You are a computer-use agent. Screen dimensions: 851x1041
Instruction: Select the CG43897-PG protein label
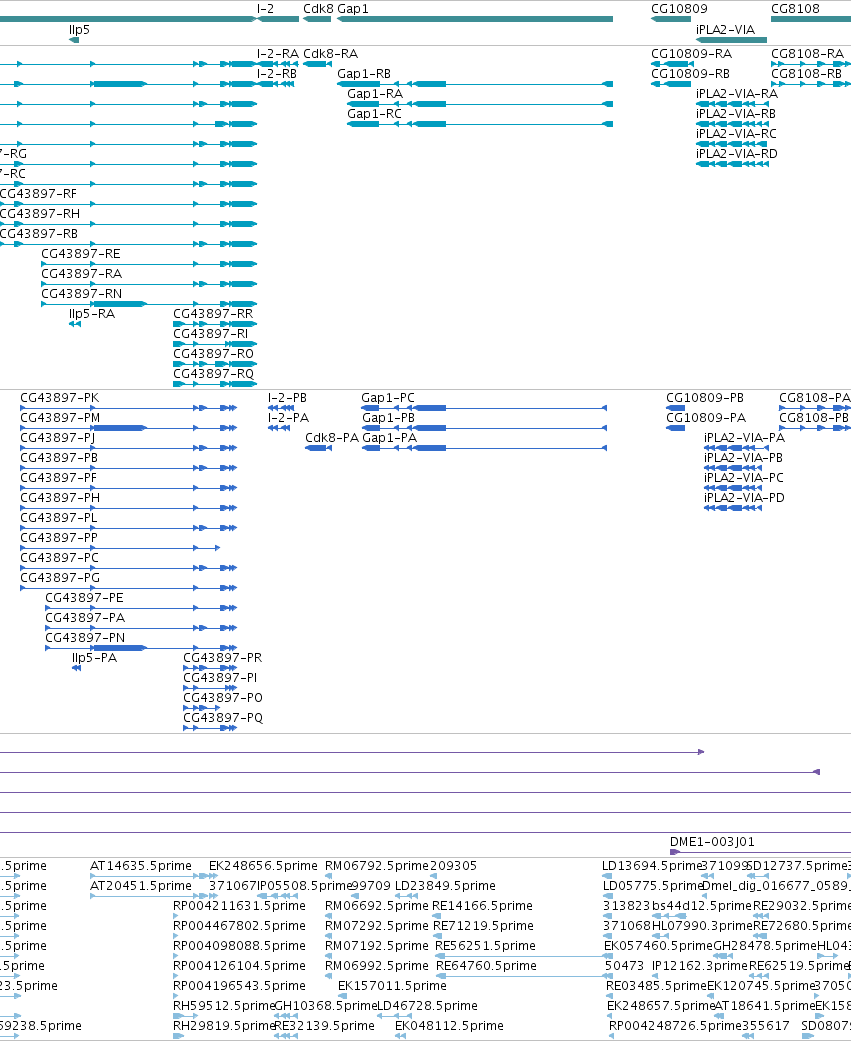pyautogui.click(x=60, y=578)
